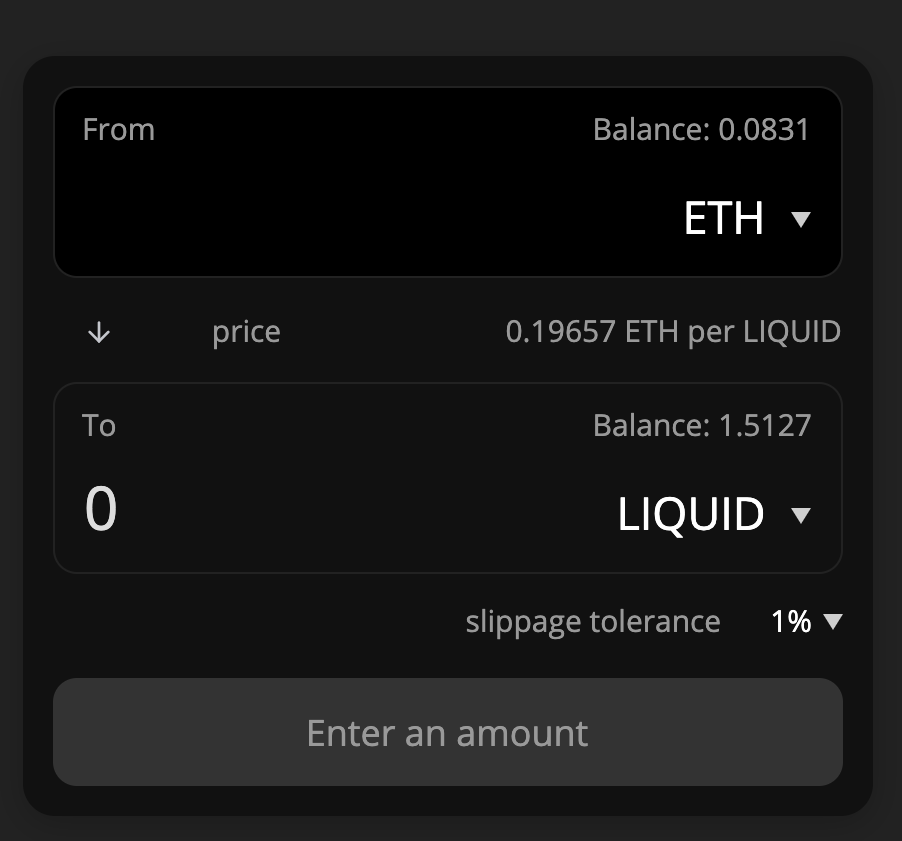Click the ETH token dropdown triangle

pos(801,219)
